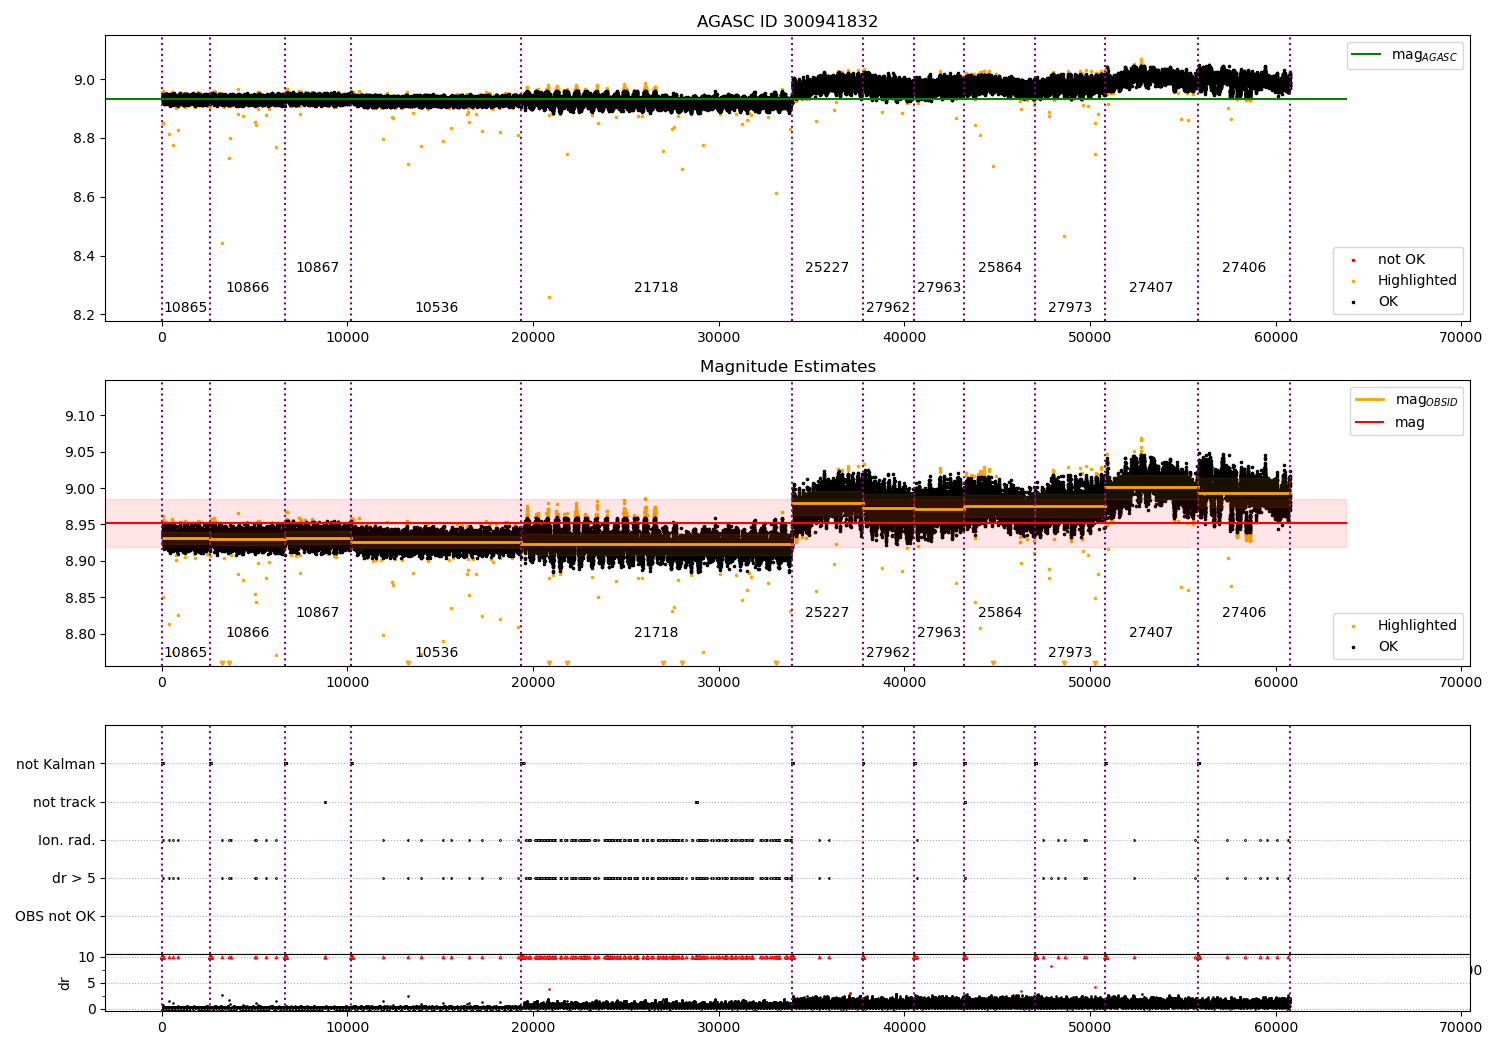Click label 25227 in the Magnitude Estimates plot
This screenshot has width=1500, height=1050.
[827, 613]
